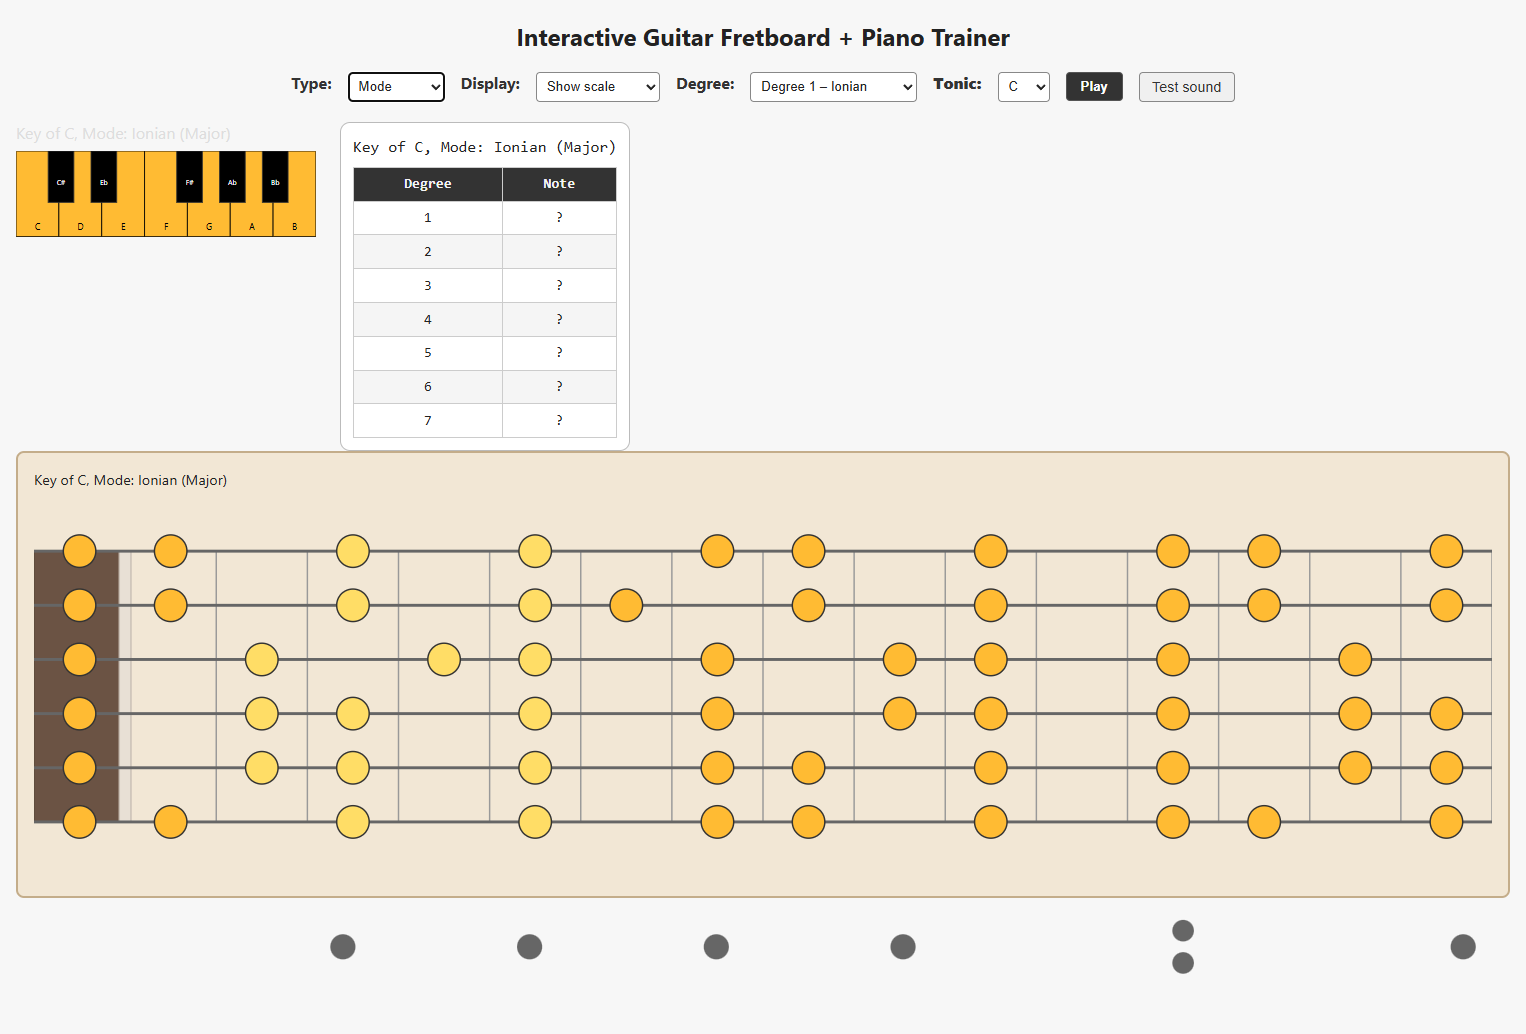
Task: Click the second-fret note on the fifth string
Action: [x=262, y=768]
